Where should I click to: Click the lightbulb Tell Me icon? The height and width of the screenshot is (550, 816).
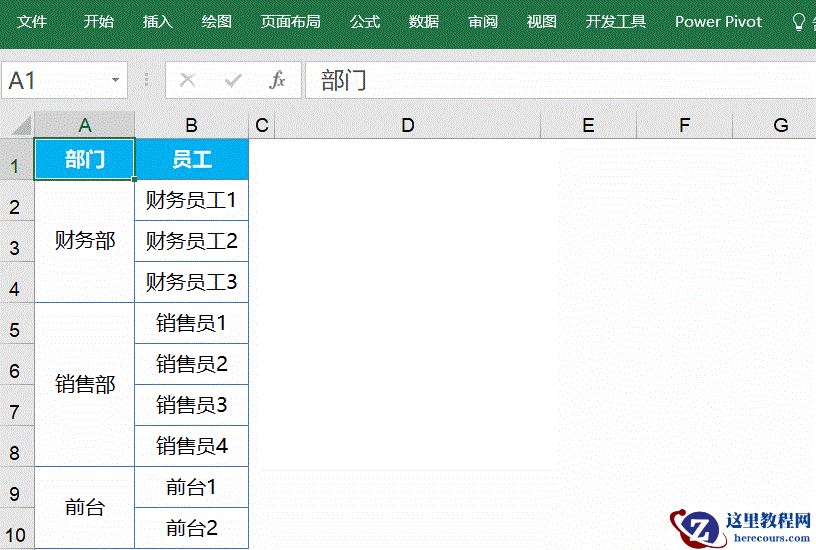click(x=798, y=22)
